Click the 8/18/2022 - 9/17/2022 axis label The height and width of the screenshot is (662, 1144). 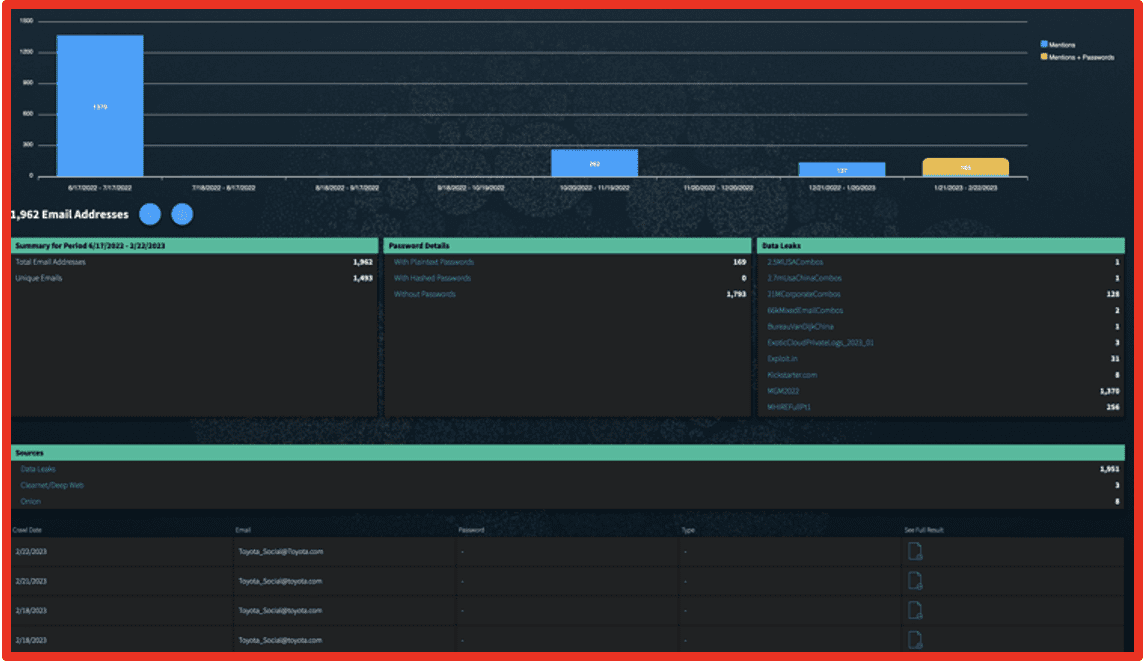(x=347, y=188)
